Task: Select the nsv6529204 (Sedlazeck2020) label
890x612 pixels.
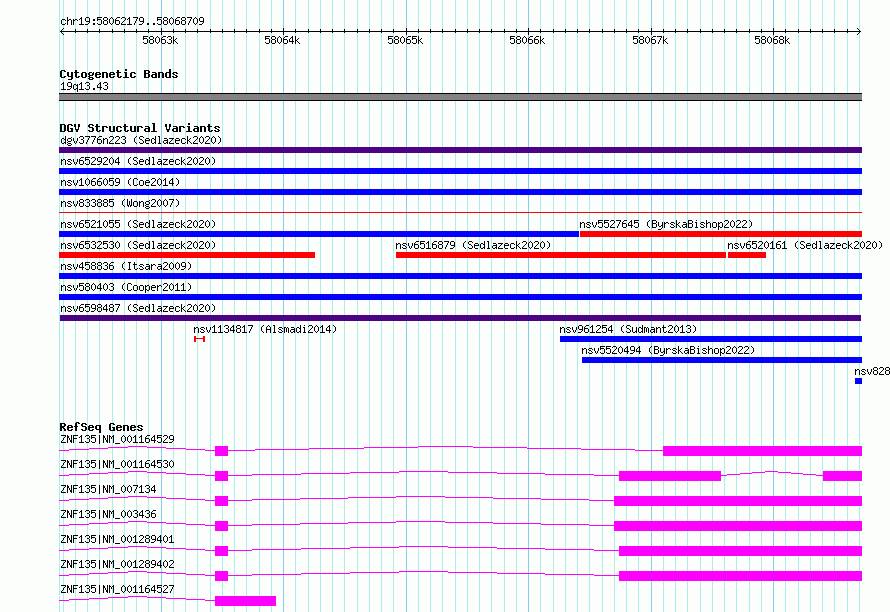Action: pyautogui.click(x=138, y=161)
